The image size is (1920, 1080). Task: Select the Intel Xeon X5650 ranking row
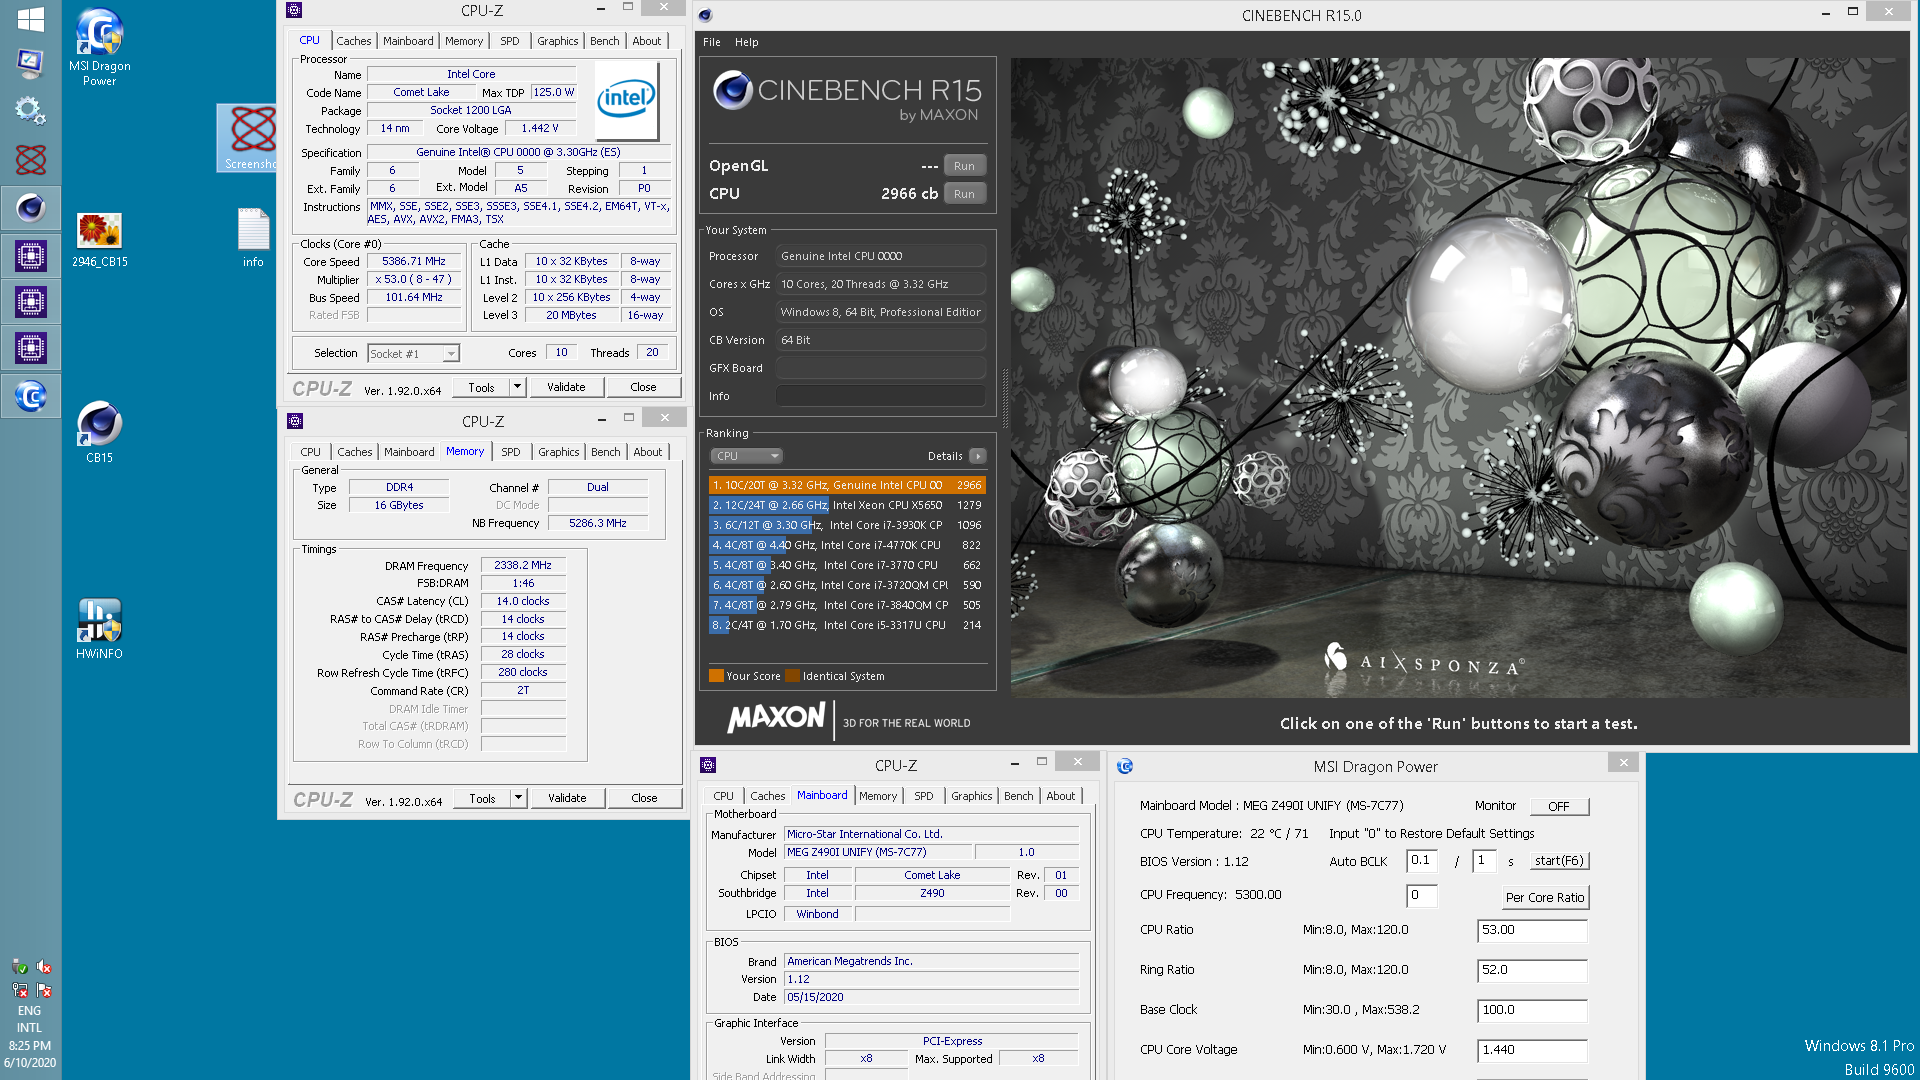(x=847, y=505)
